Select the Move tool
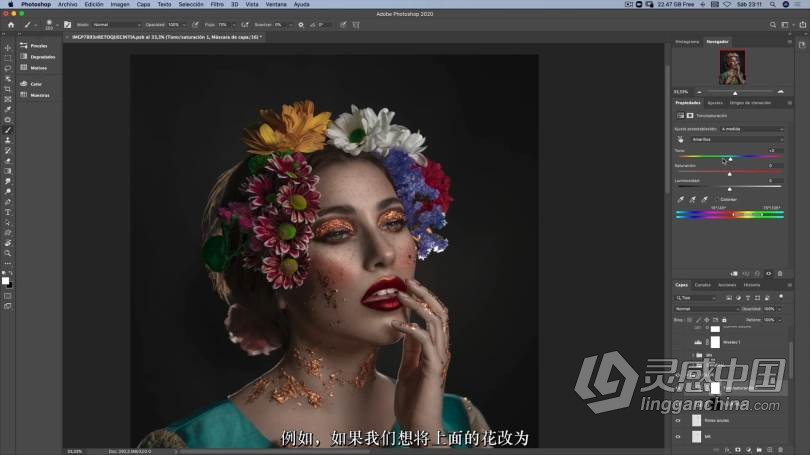Viewport: 810px width, 455px height. 8,48
